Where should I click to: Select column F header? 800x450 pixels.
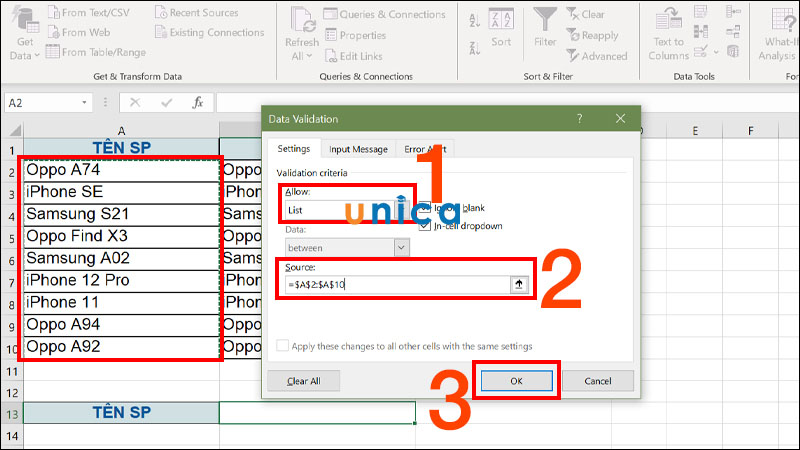click(x=751, y=131)
